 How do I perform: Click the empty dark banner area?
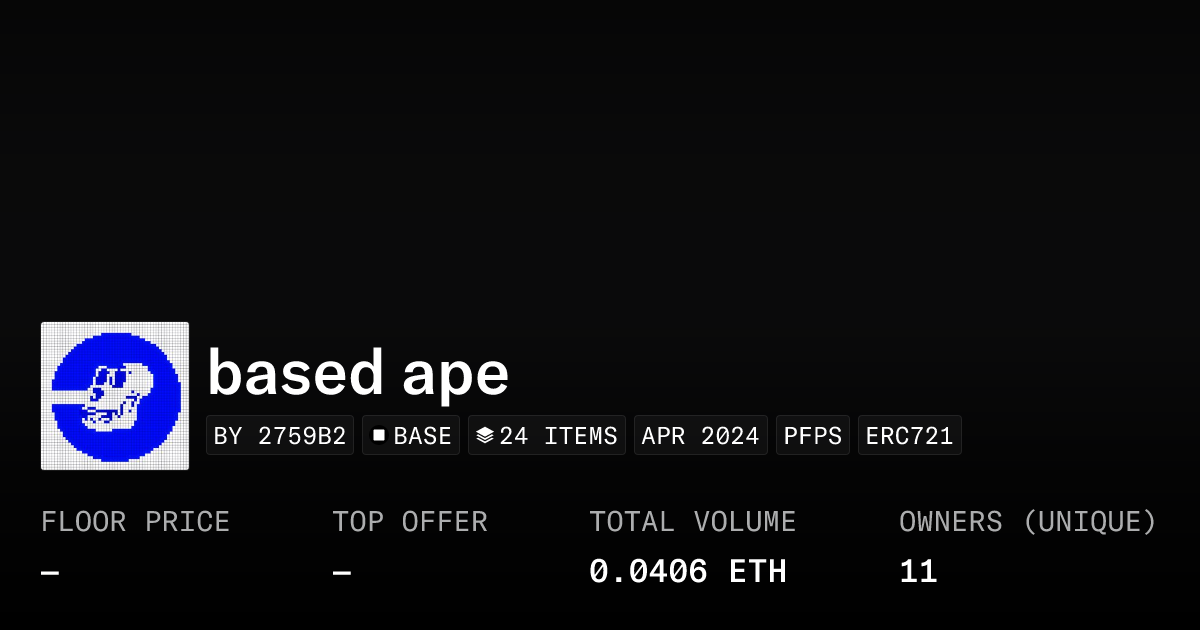[x=600, y=150]
